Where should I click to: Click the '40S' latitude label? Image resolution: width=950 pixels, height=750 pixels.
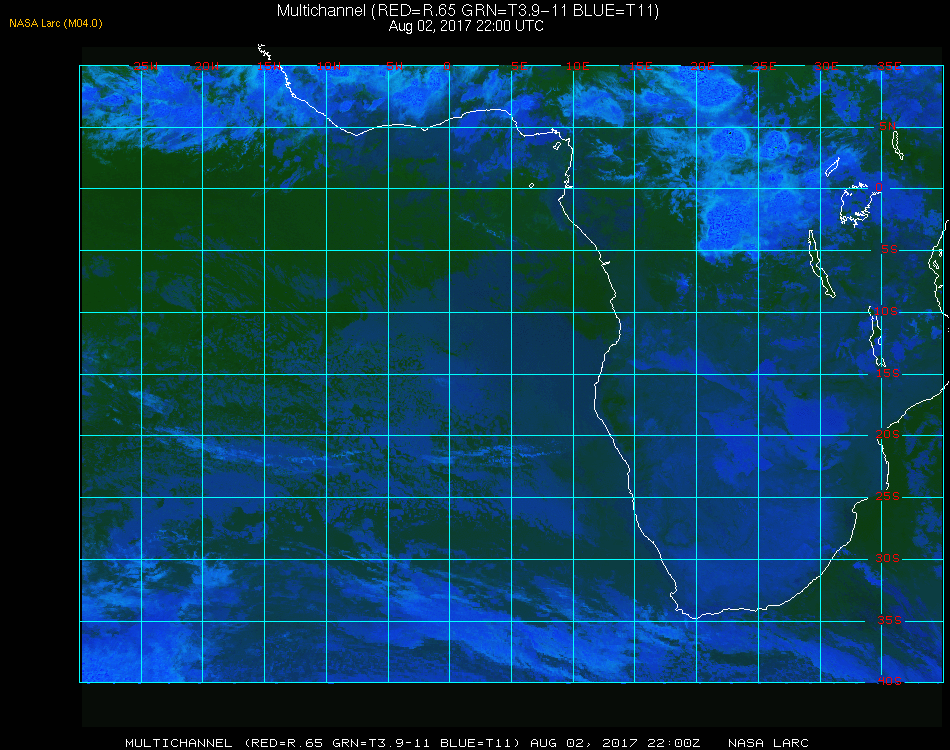[889, 681]
